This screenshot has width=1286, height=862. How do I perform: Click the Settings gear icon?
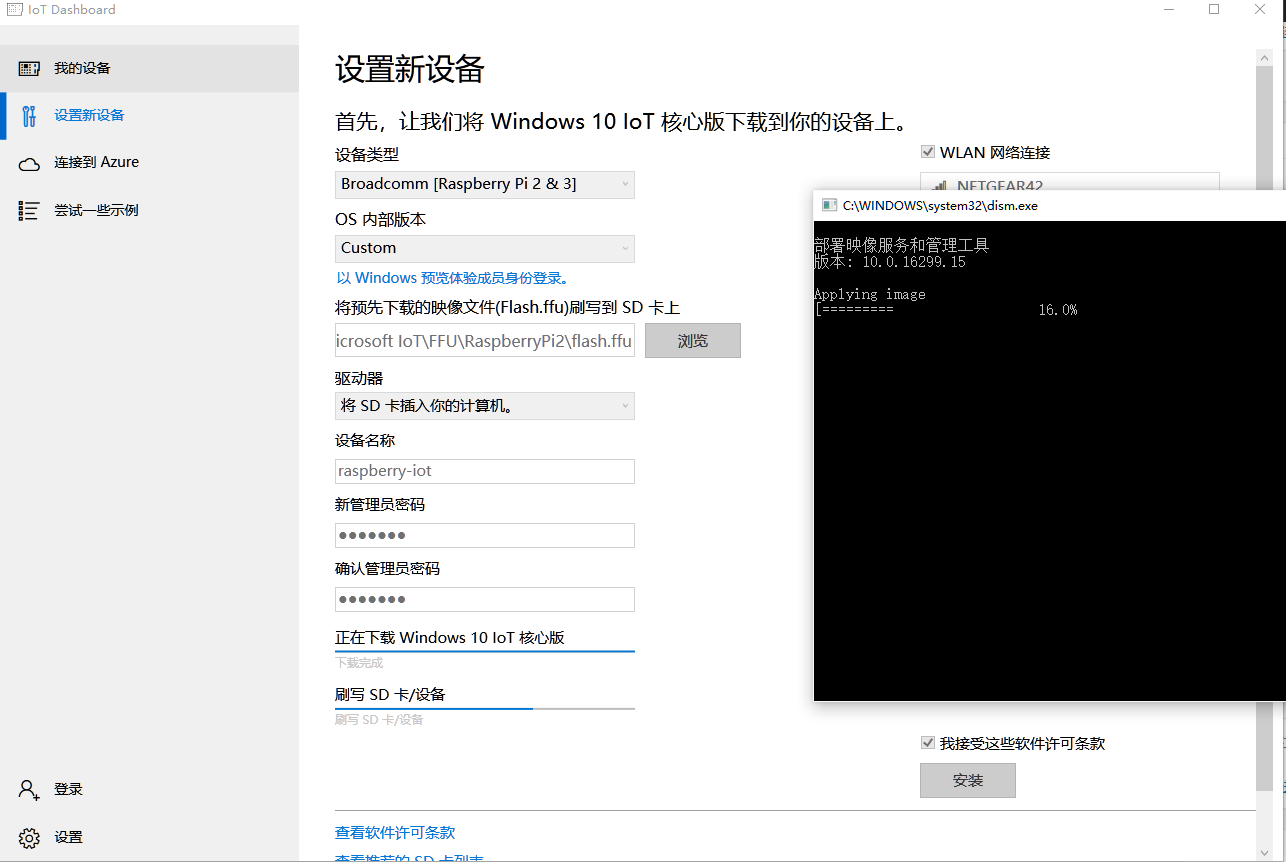(x=29, y=837)
